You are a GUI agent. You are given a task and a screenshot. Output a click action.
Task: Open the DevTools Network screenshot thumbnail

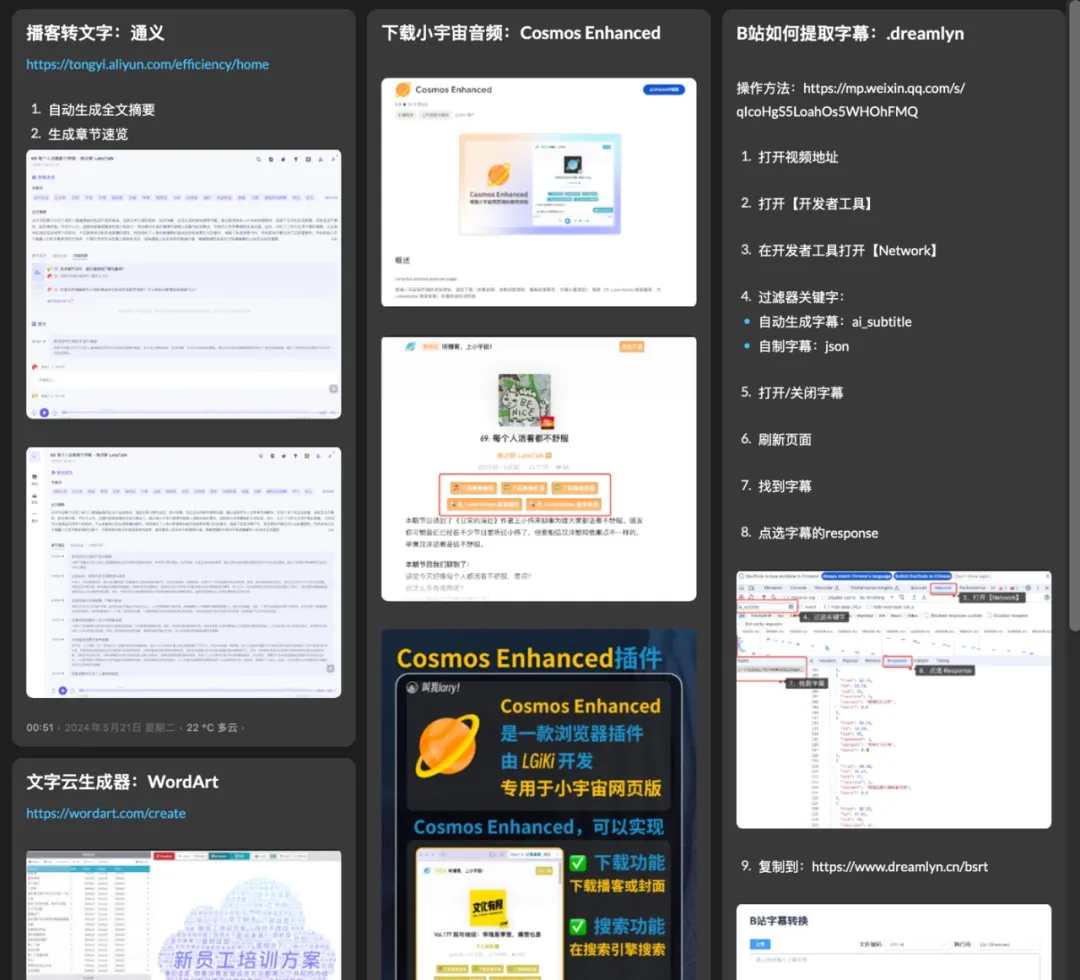coord(893,700)
